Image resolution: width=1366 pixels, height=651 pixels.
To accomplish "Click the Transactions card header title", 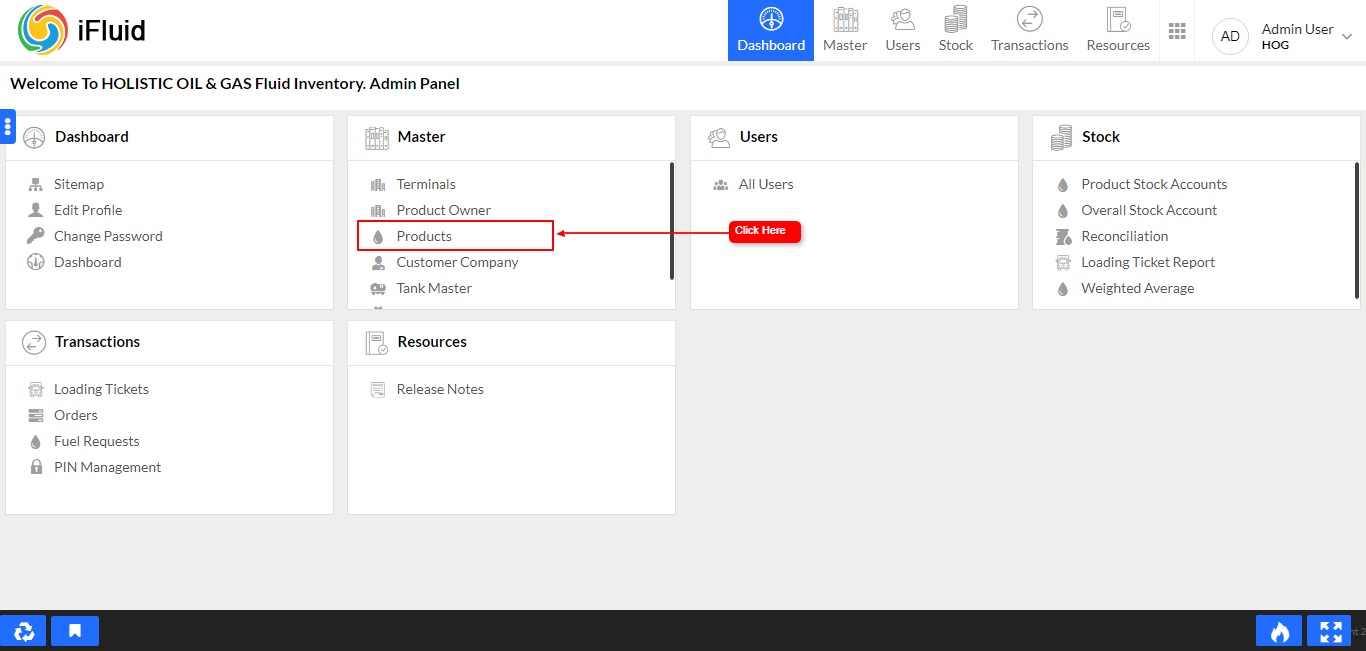I will coord(98,342).
